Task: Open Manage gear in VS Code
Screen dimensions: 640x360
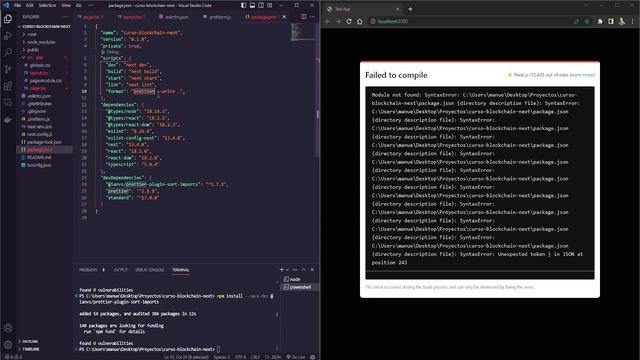Action: (x=8, y=344)
